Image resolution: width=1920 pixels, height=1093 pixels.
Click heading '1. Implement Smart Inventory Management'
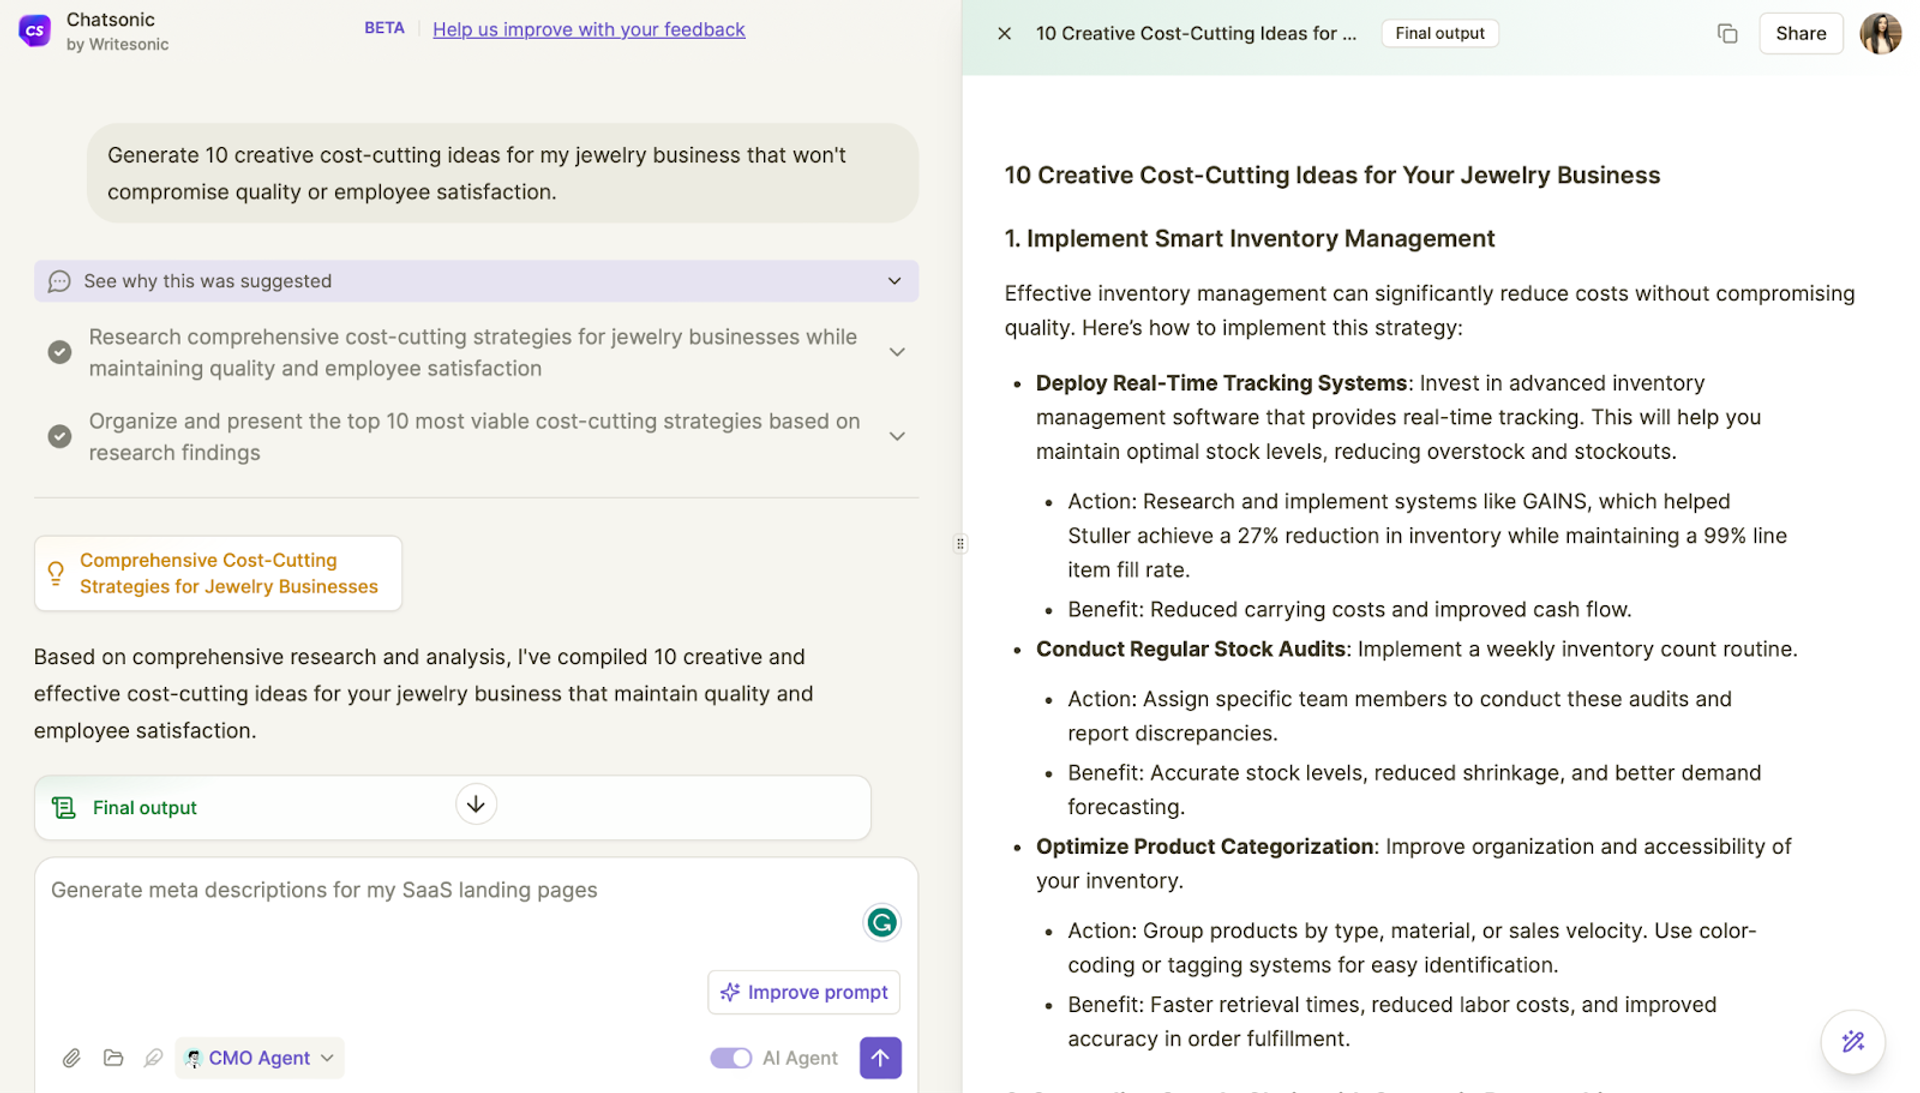(x=1249, y=238)
